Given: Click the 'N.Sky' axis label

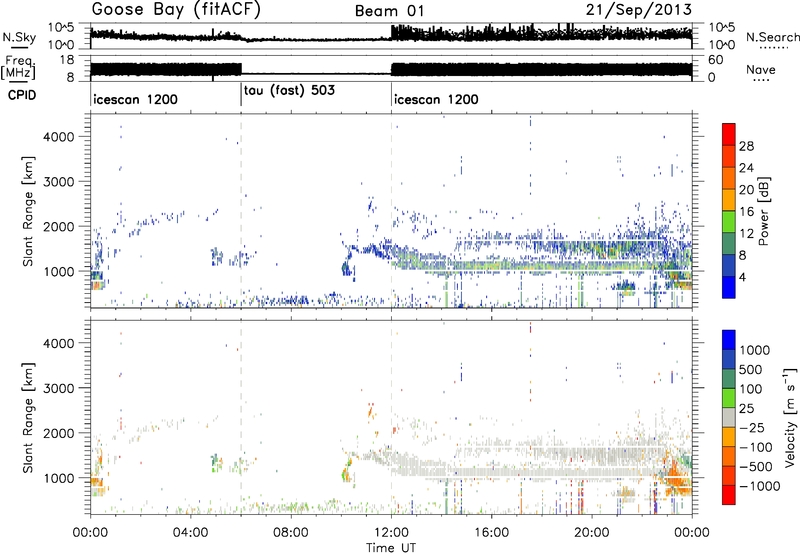Looking at the screenshot, I should click(x=19, y=37).
